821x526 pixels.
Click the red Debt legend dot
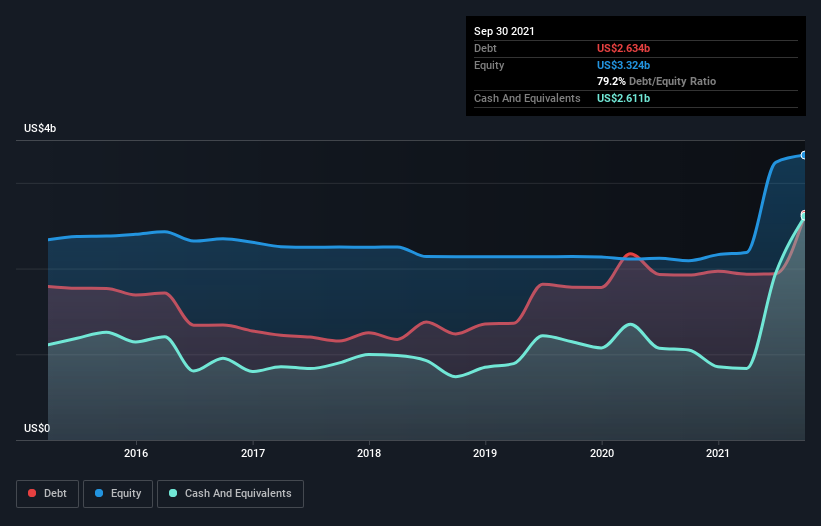[x=32, y=493]
